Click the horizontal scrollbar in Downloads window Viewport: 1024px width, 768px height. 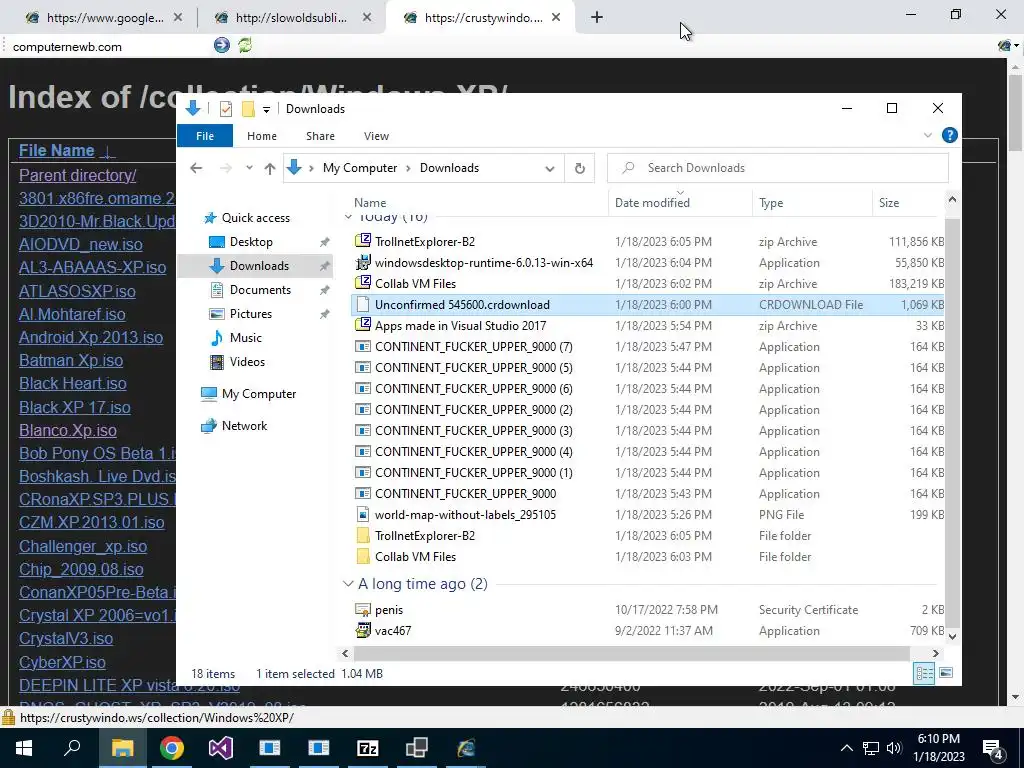[x=631, y=653]
